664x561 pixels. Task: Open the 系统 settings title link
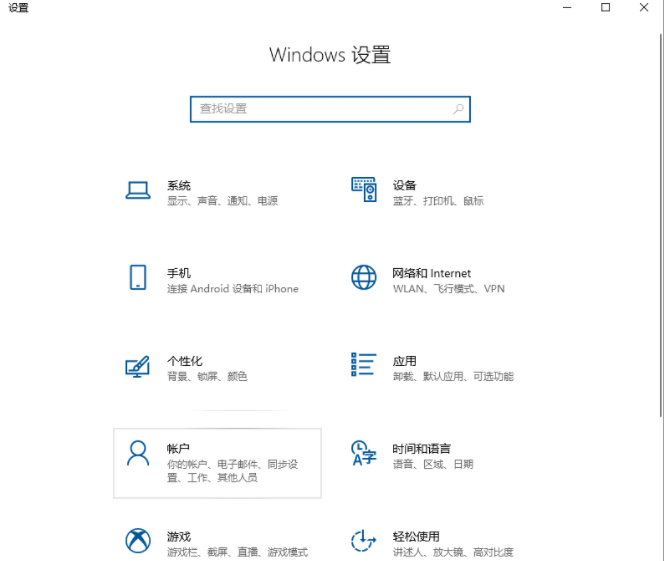click(x=179, y=185)
